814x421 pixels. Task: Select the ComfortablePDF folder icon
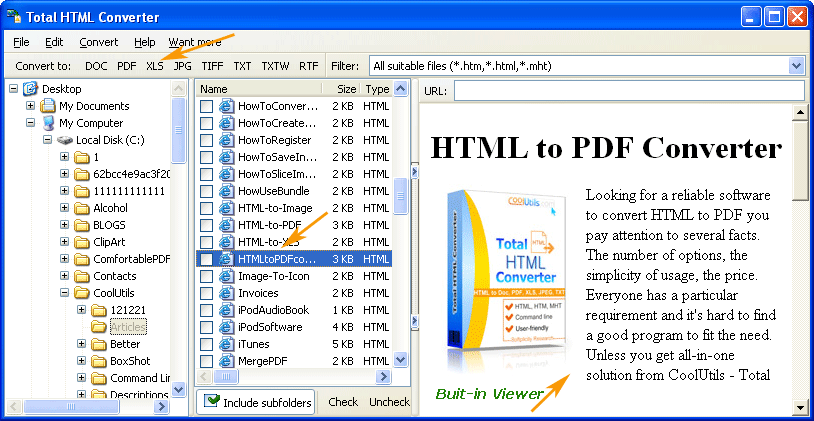(82, 260)
